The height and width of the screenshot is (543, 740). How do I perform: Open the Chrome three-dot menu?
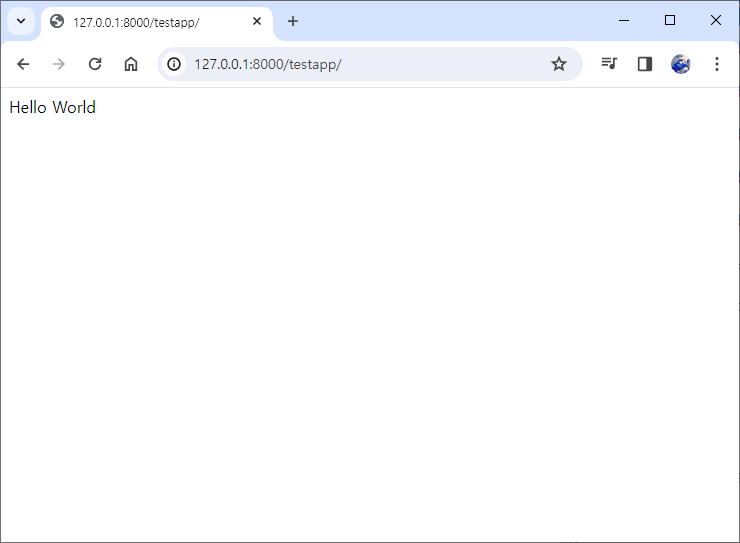click(x=716, y=64)
